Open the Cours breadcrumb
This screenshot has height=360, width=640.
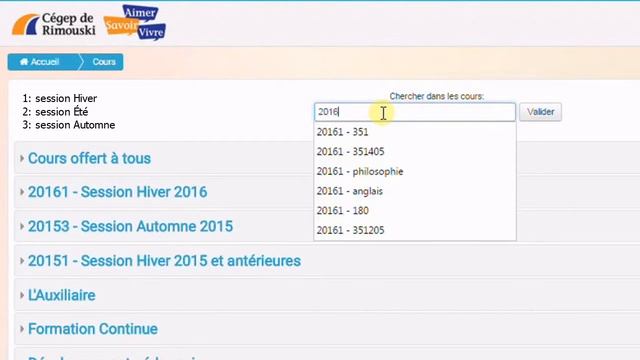(104, 62)
